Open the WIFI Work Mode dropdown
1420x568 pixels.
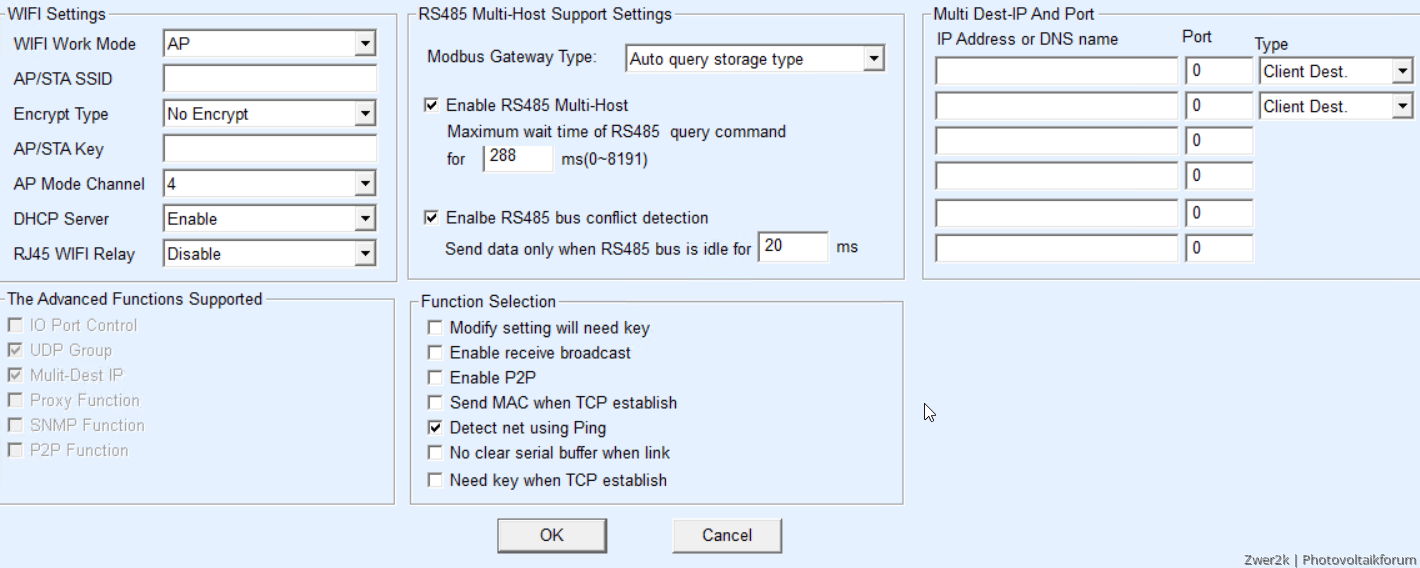tap(365, 44)
